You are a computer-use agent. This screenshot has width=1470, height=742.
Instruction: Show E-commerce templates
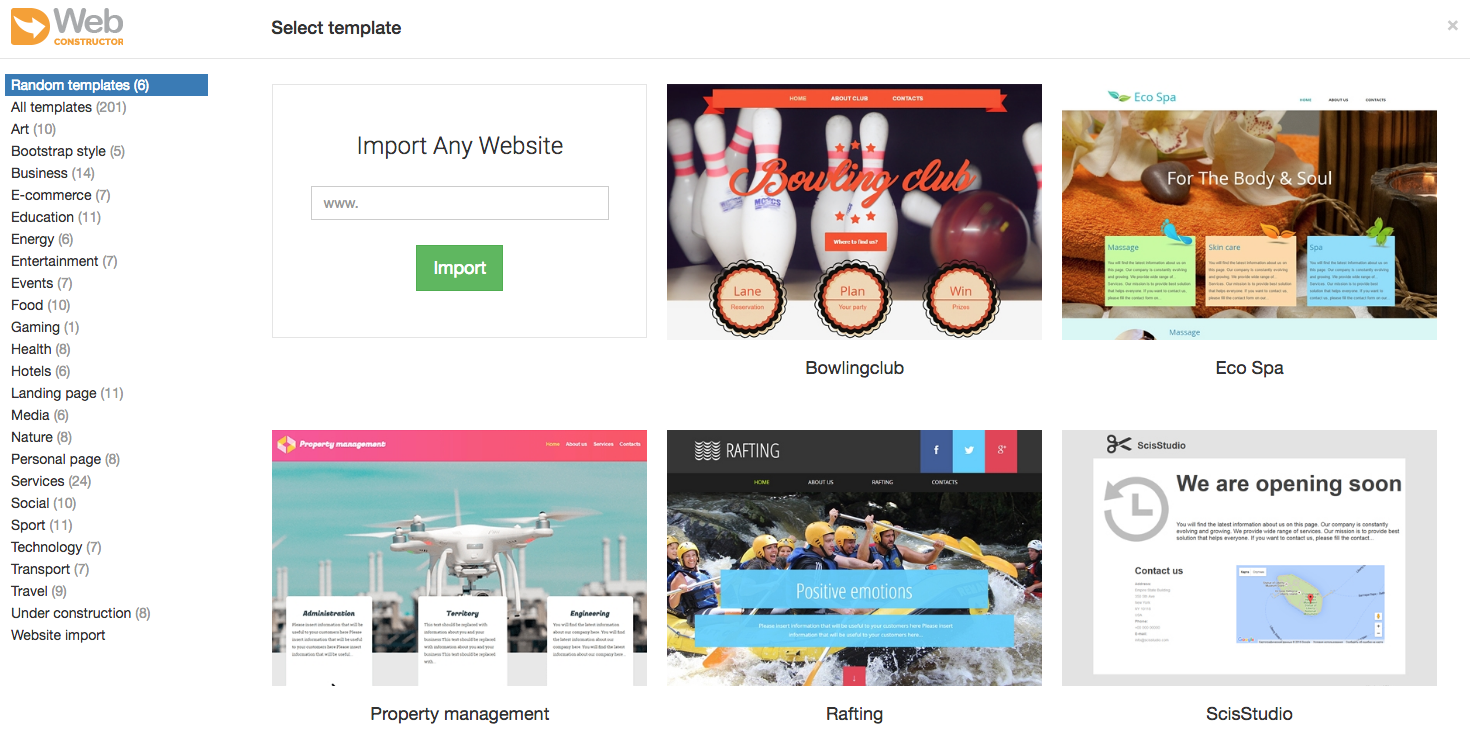point(60,195)
